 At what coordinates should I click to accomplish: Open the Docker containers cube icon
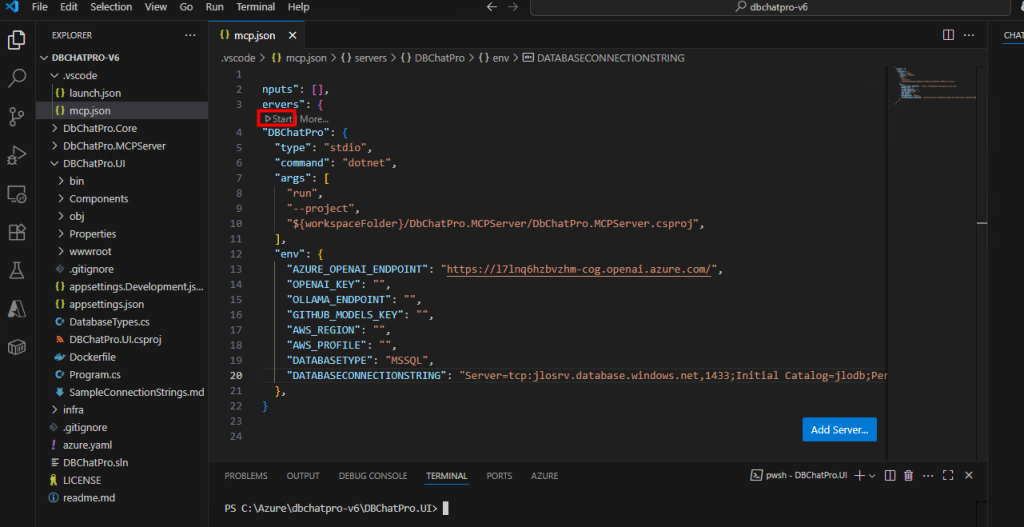click(x=16, y=347)
